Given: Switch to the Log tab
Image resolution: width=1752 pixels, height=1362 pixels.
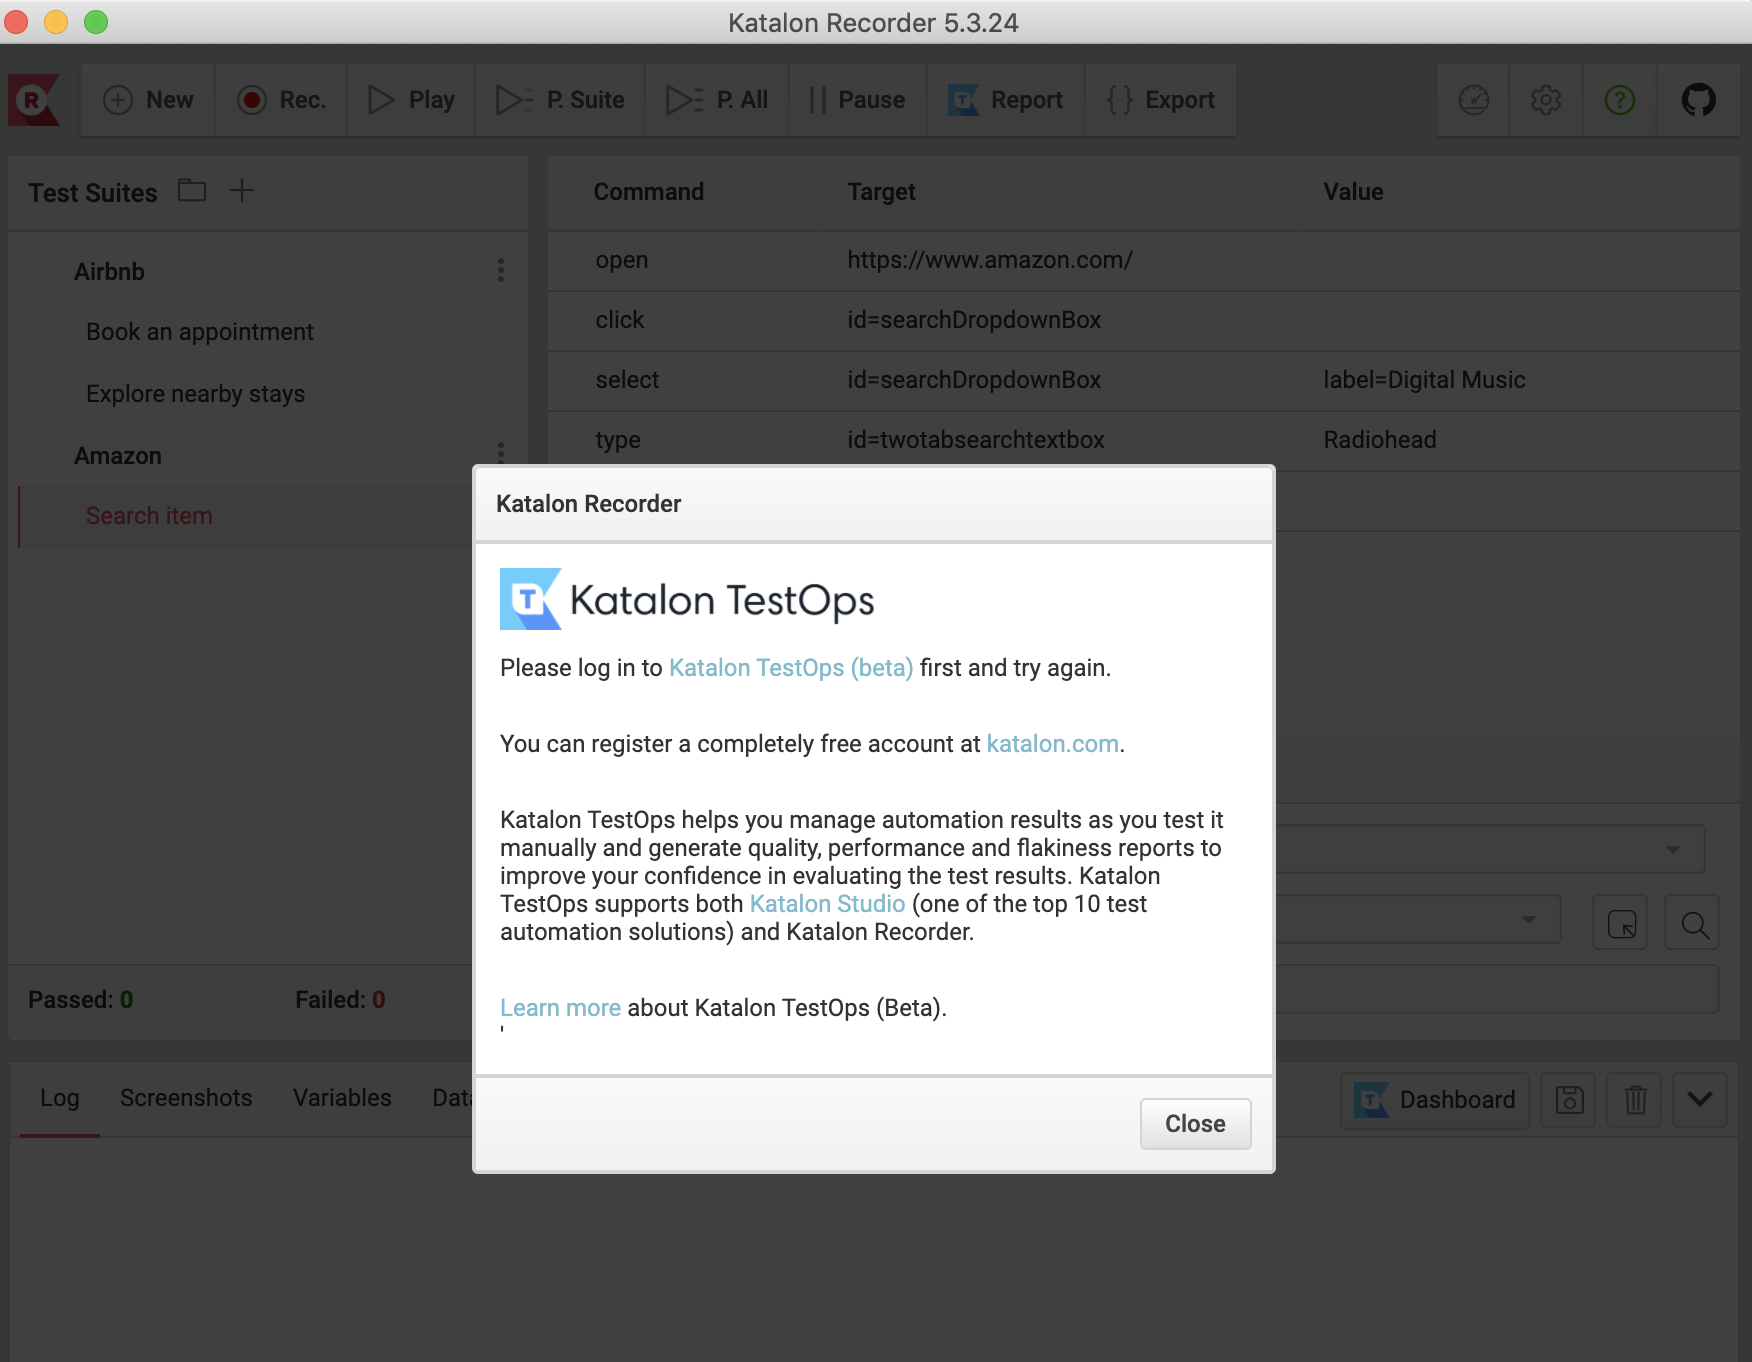Looking at the screenshot, I should (60, 1098).
